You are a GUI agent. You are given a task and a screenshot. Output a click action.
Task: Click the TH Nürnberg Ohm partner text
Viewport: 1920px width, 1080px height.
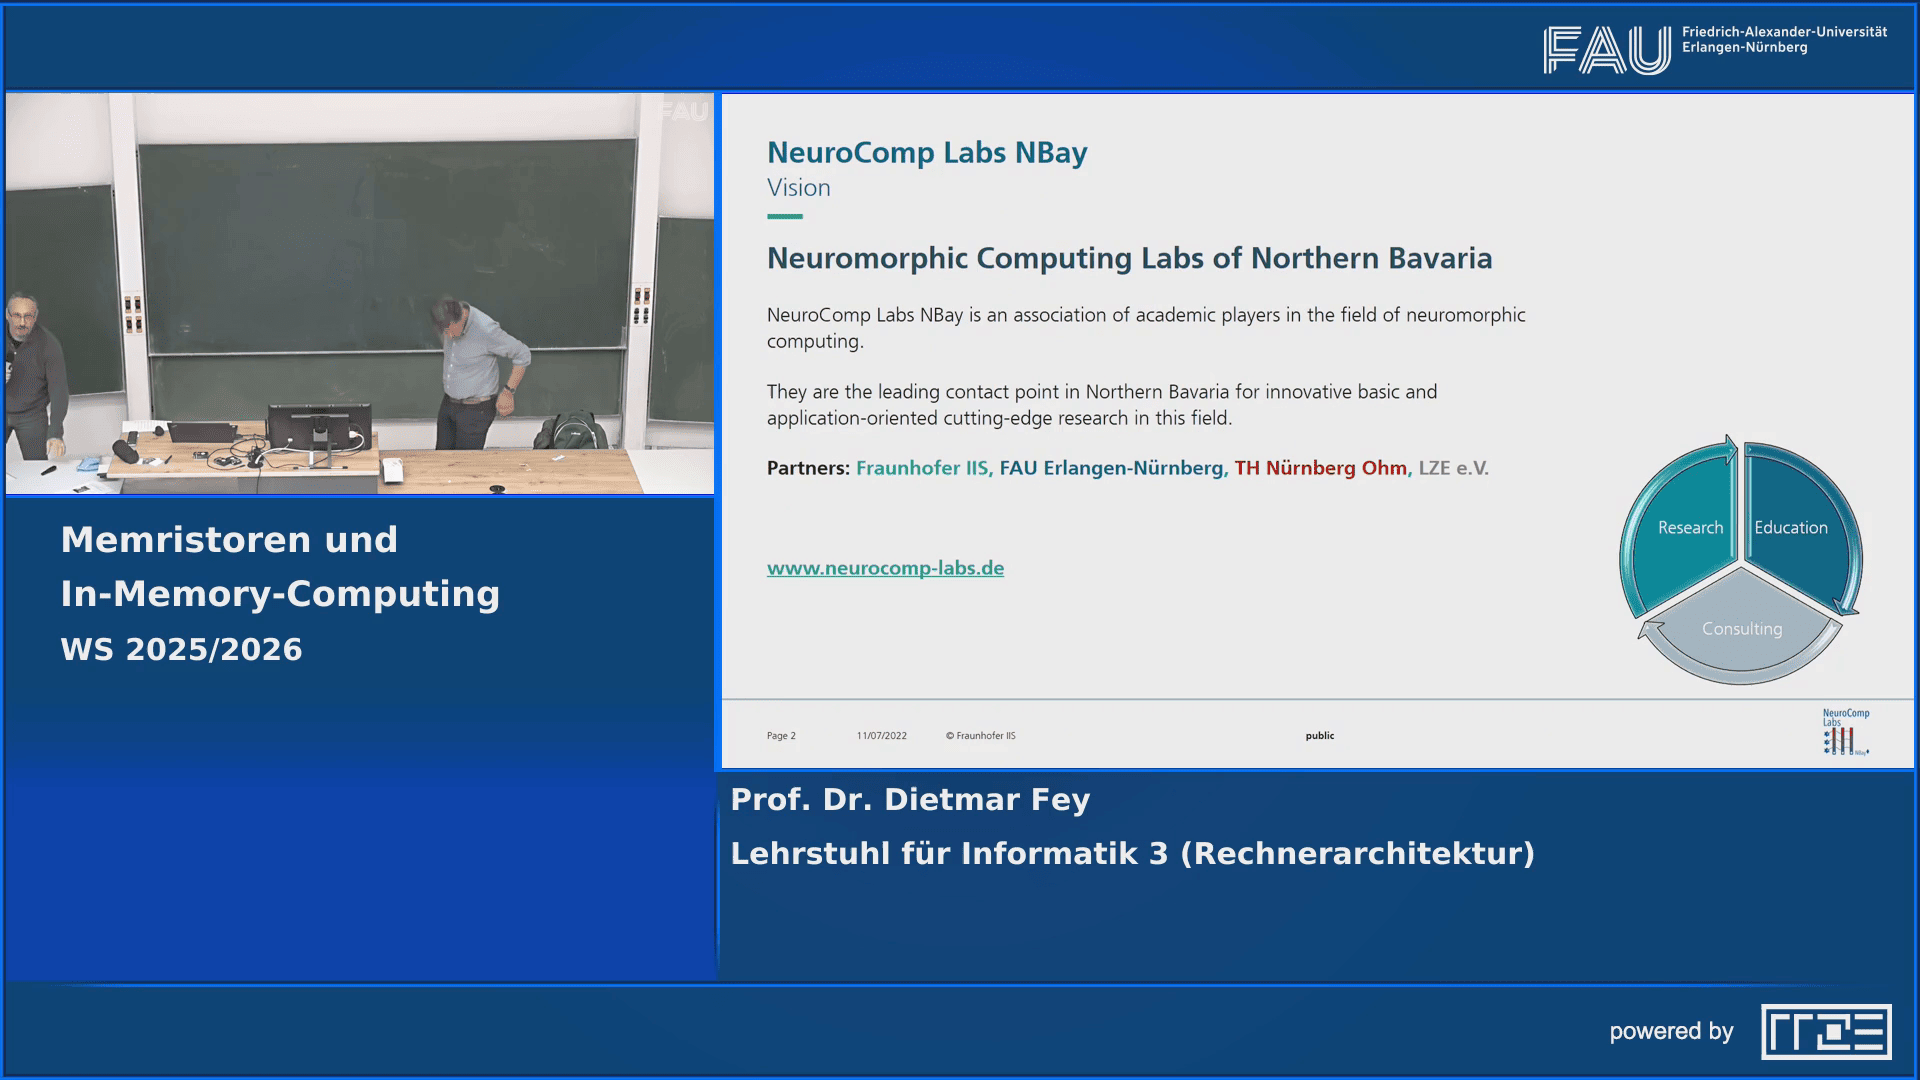(x=1320, y=468)
